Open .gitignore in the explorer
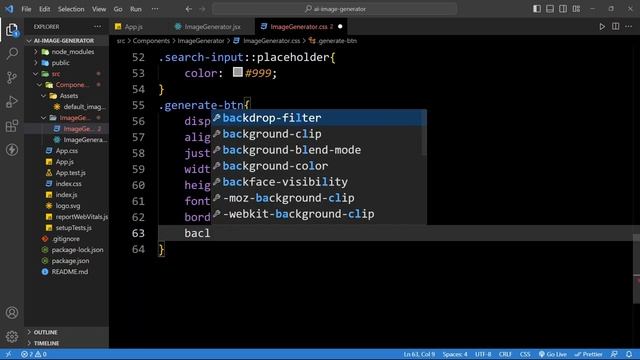 click(67, 239)
